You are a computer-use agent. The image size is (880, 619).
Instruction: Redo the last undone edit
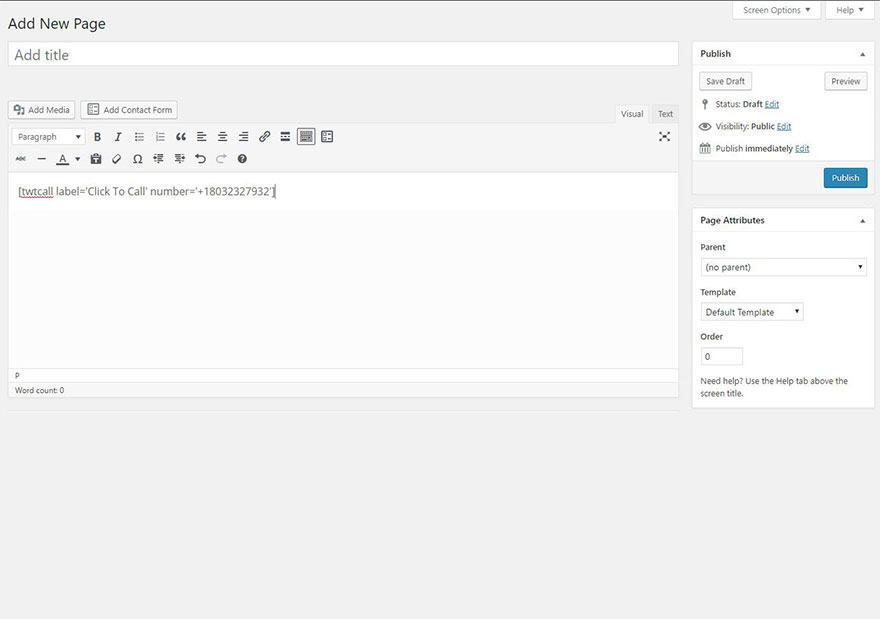(x=221, y=159)
